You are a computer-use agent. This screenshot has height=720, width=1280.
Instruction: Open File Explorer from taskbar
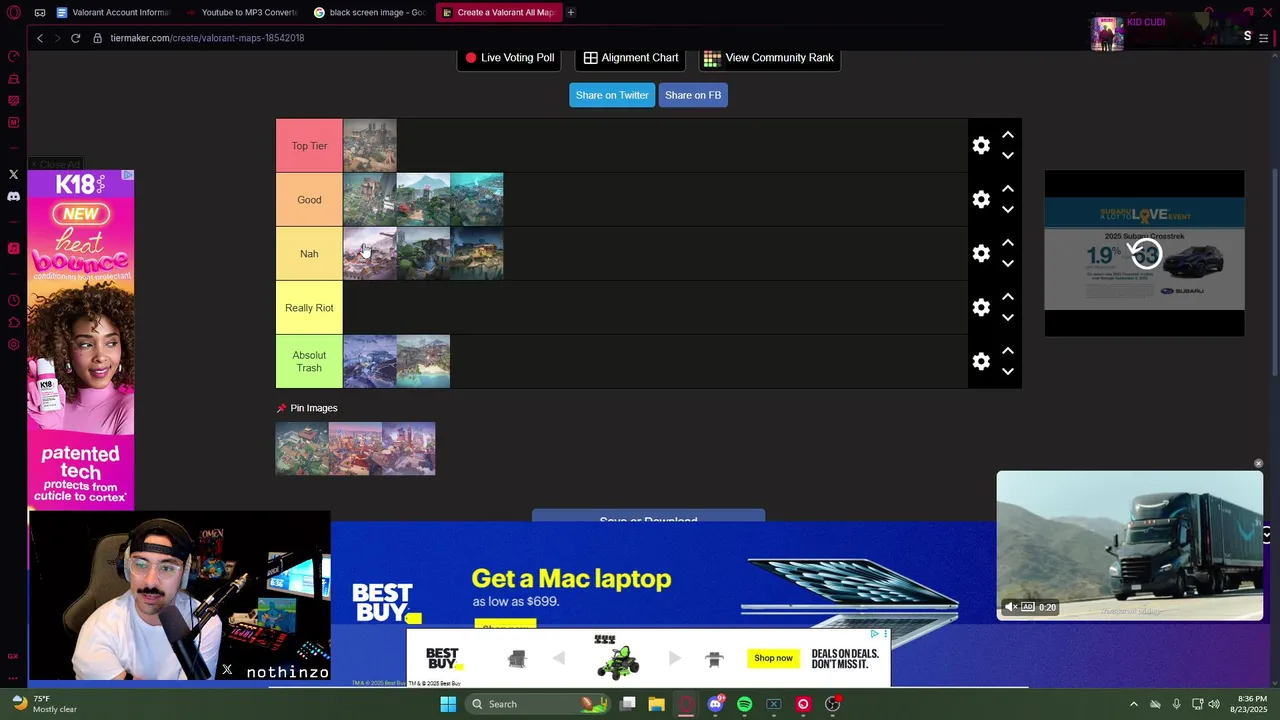pos(656,704)
